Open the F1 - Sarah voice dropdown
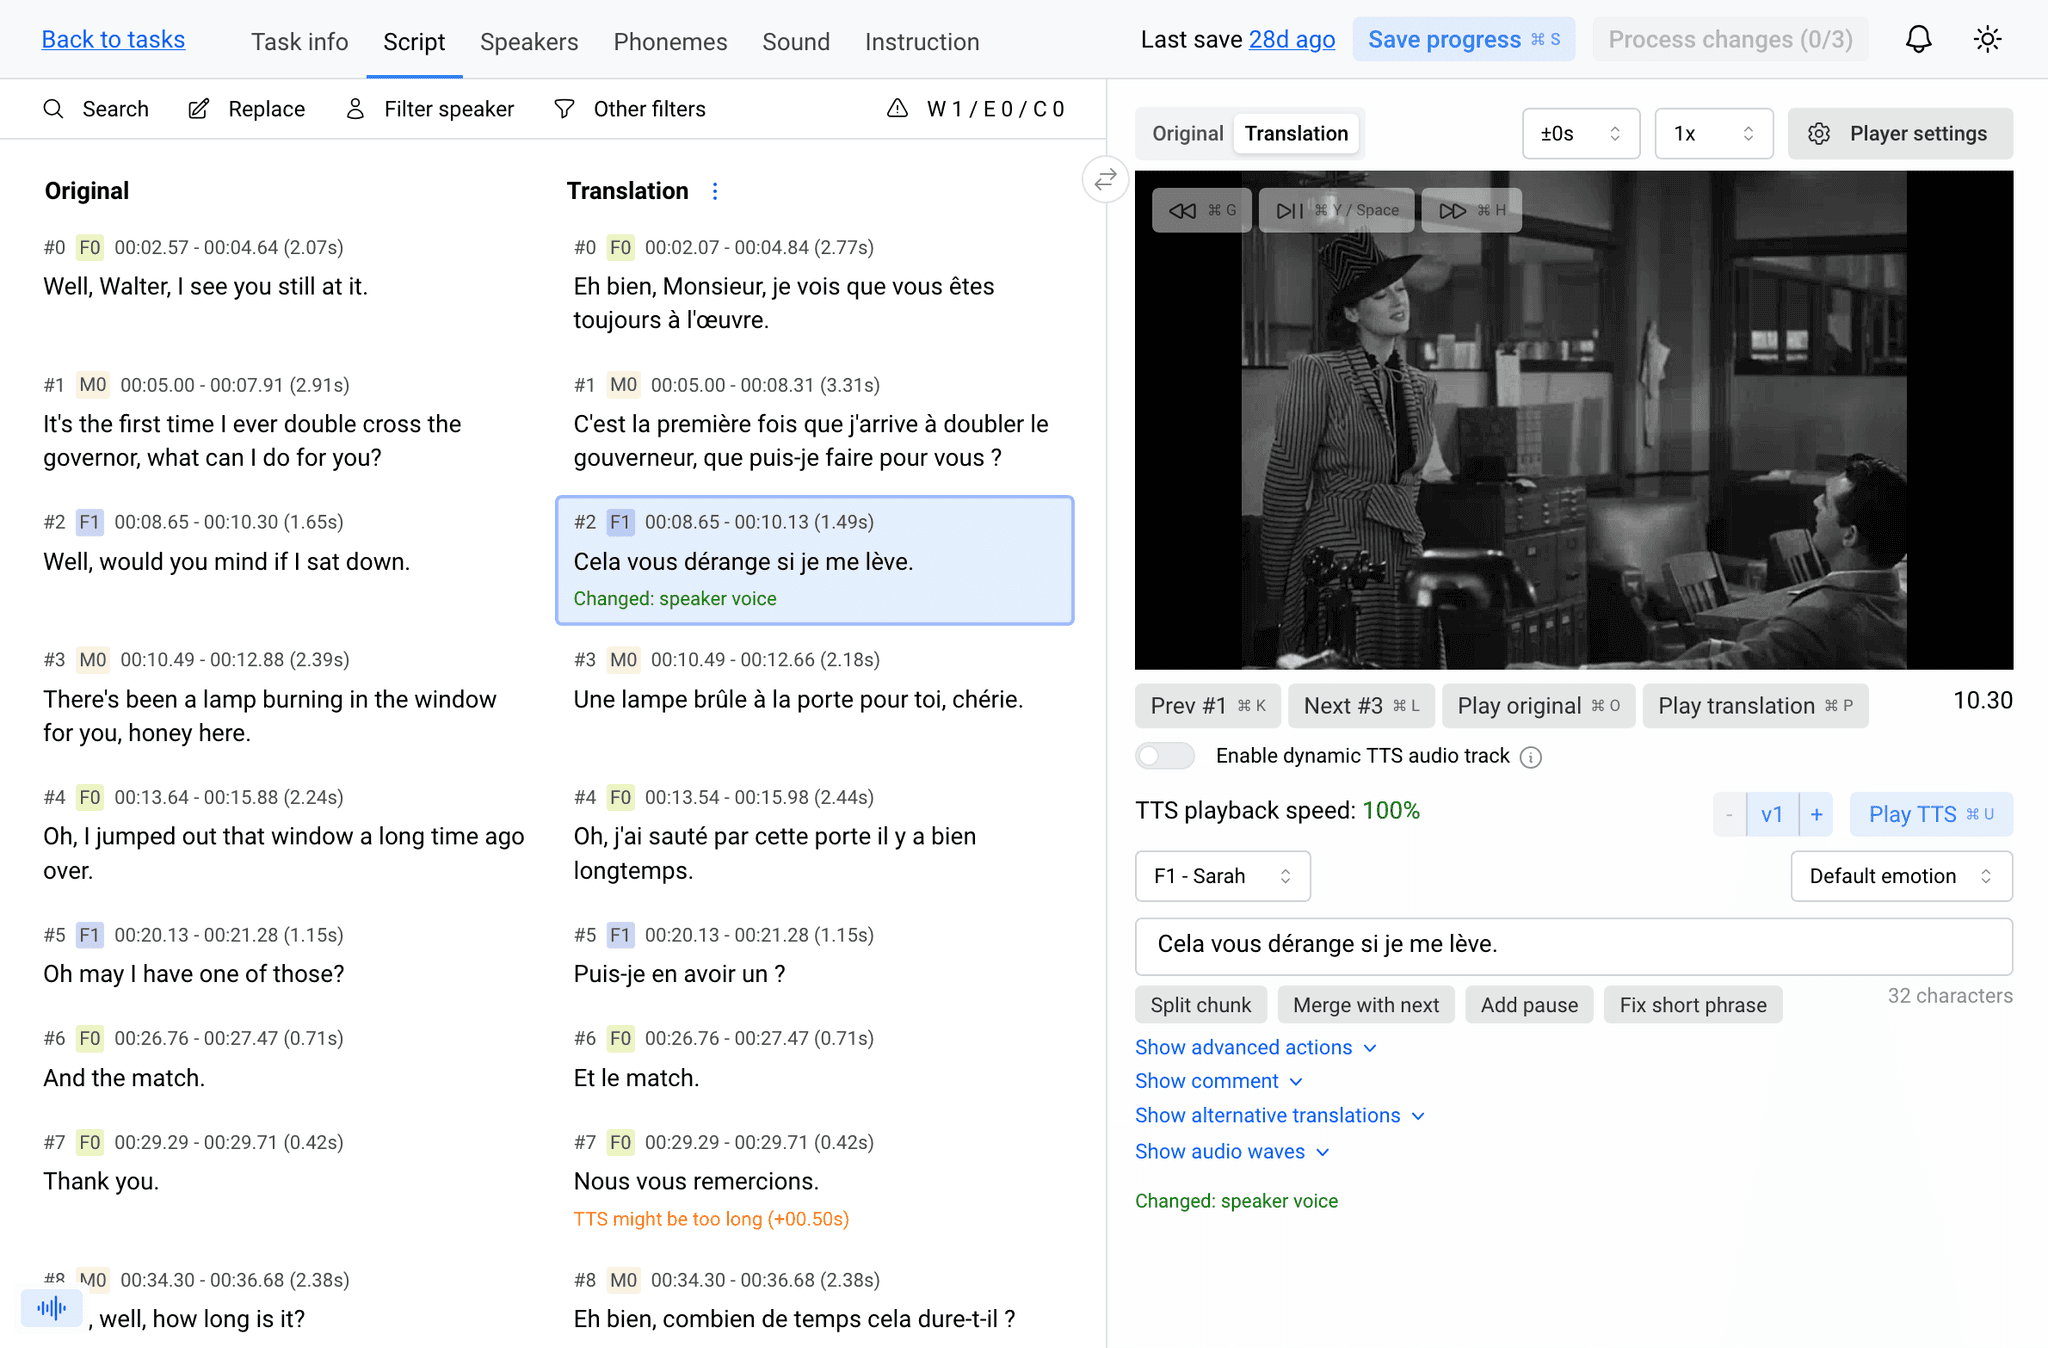This screenshot has width=2048, height=1348. tap(1222, 876)
